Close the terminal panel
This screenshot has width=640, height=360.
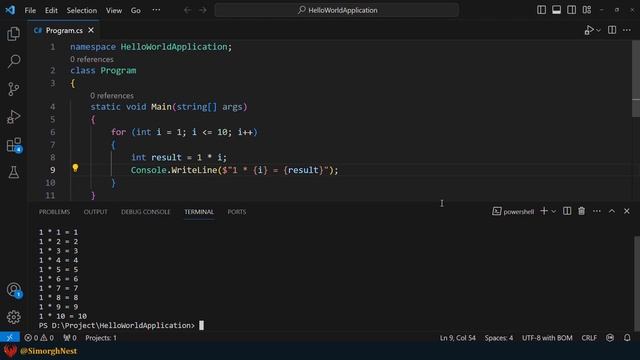pyautogui.click(x=627, y=211)
